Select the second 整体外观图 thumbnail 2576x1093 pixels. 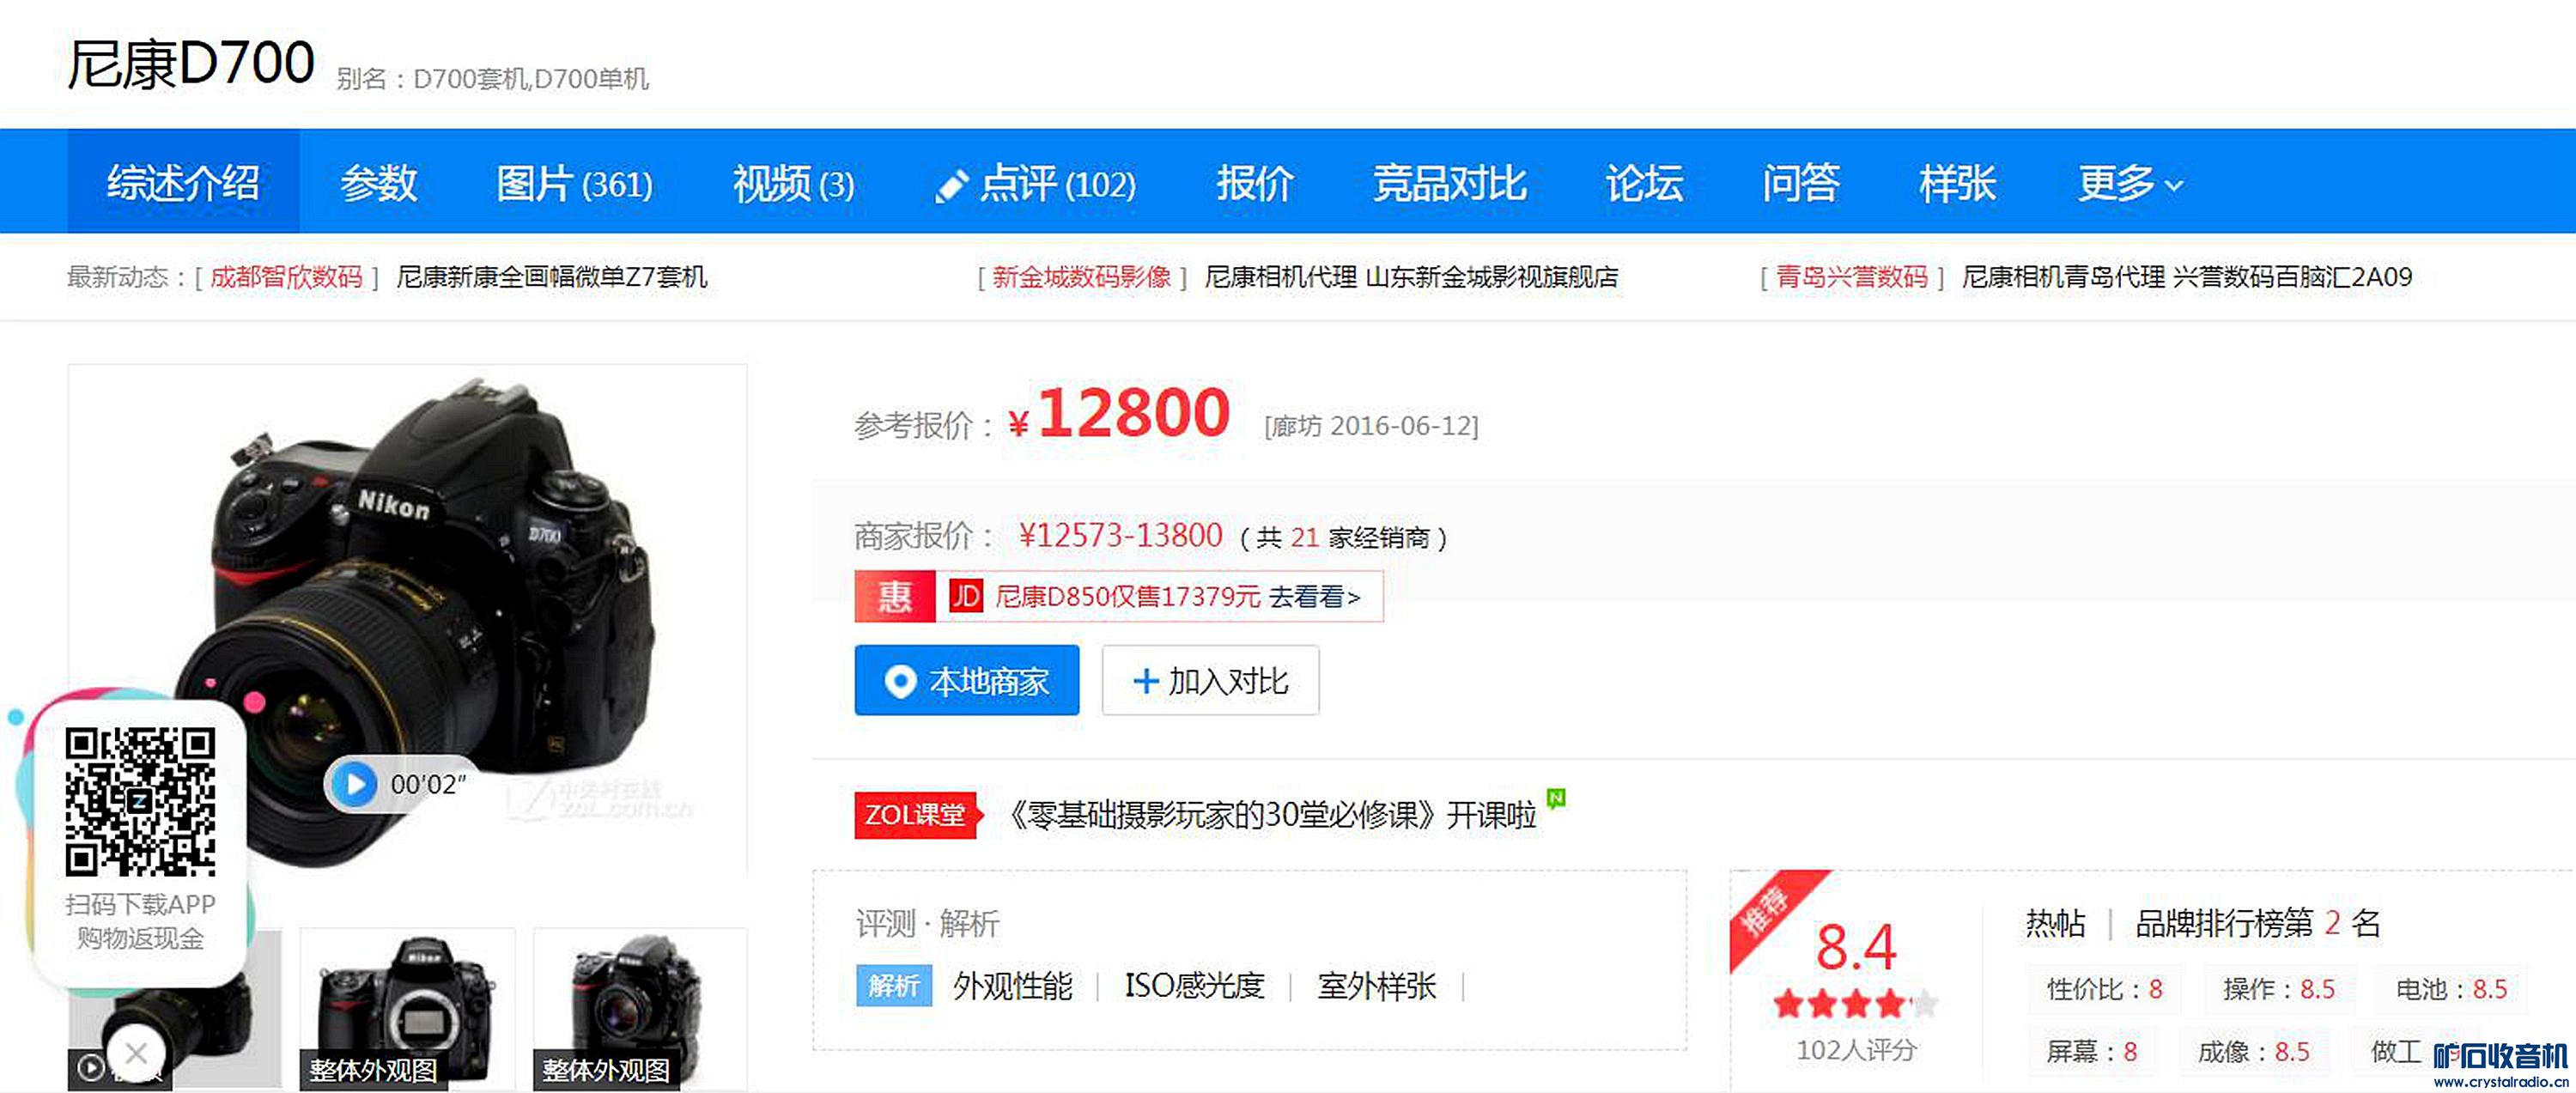click(640, 1008)
